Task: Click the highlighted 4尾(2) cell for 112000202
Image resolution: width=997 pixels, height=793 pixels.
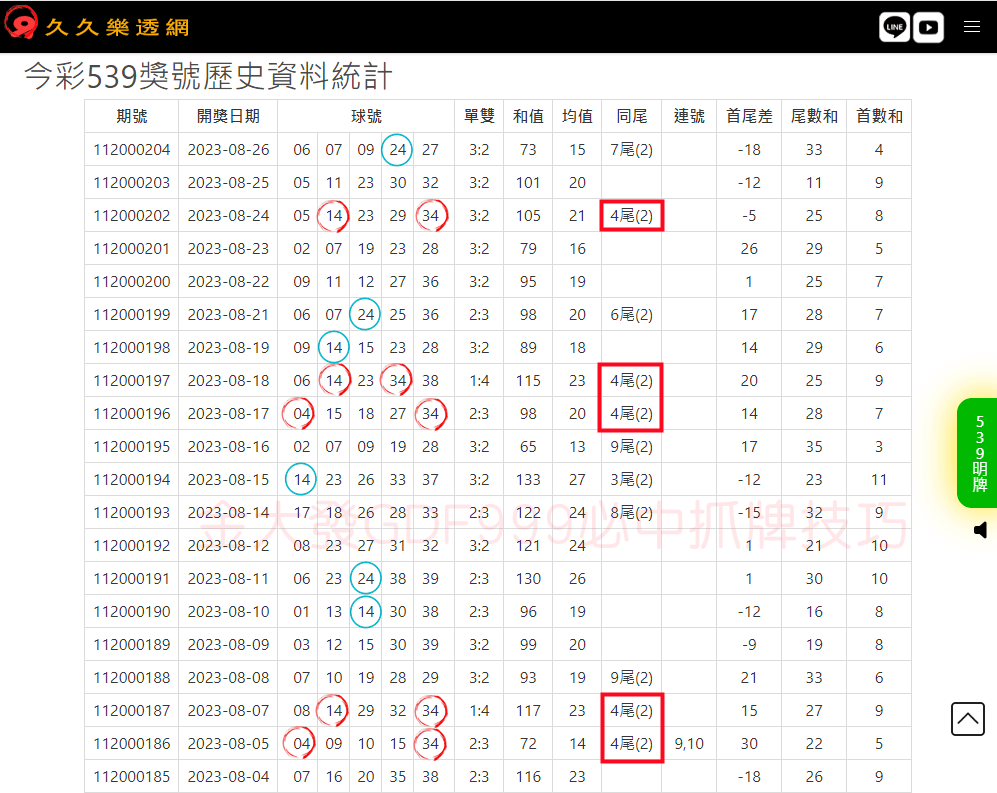Action: [x=631, y=215]
